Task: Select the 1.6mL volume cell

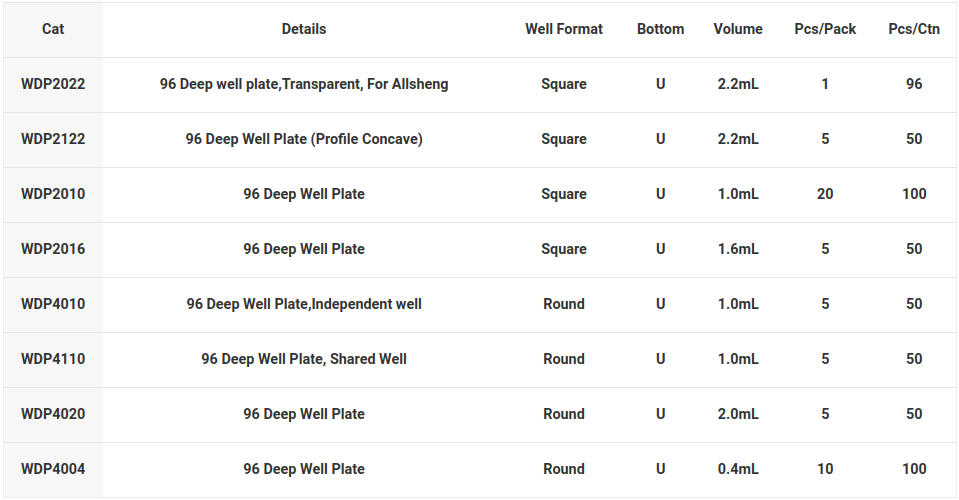Action: point(738,249)
